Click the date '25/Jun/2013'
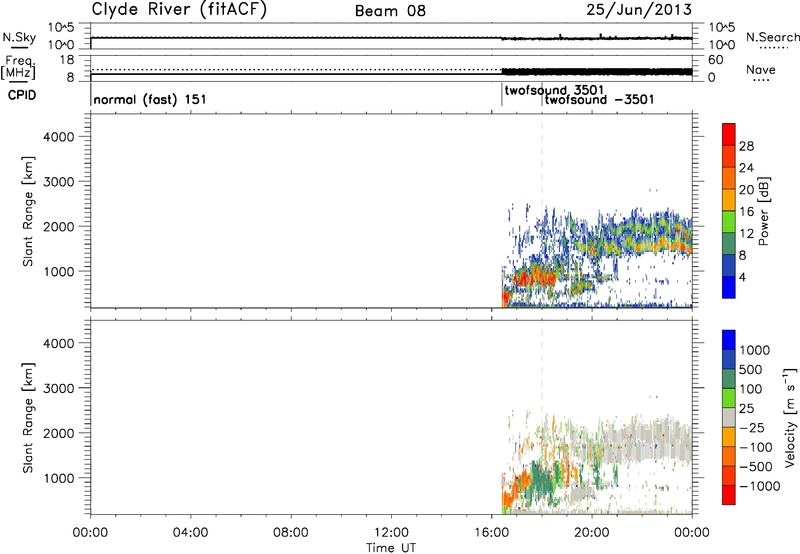This screenshot has height=554, width=800. pyautogui.click(x=639, y=9)
